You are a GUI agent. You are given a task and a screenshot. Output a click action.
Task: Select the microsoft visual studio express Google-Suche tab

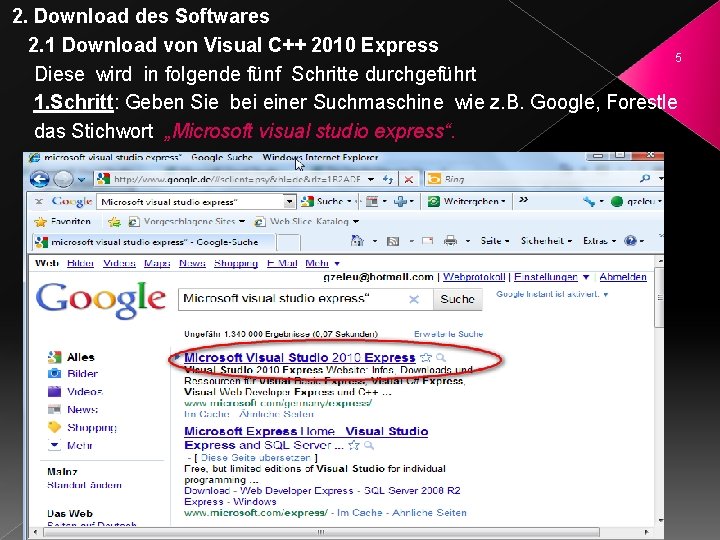pyautogui.click(x=154, y=242)
